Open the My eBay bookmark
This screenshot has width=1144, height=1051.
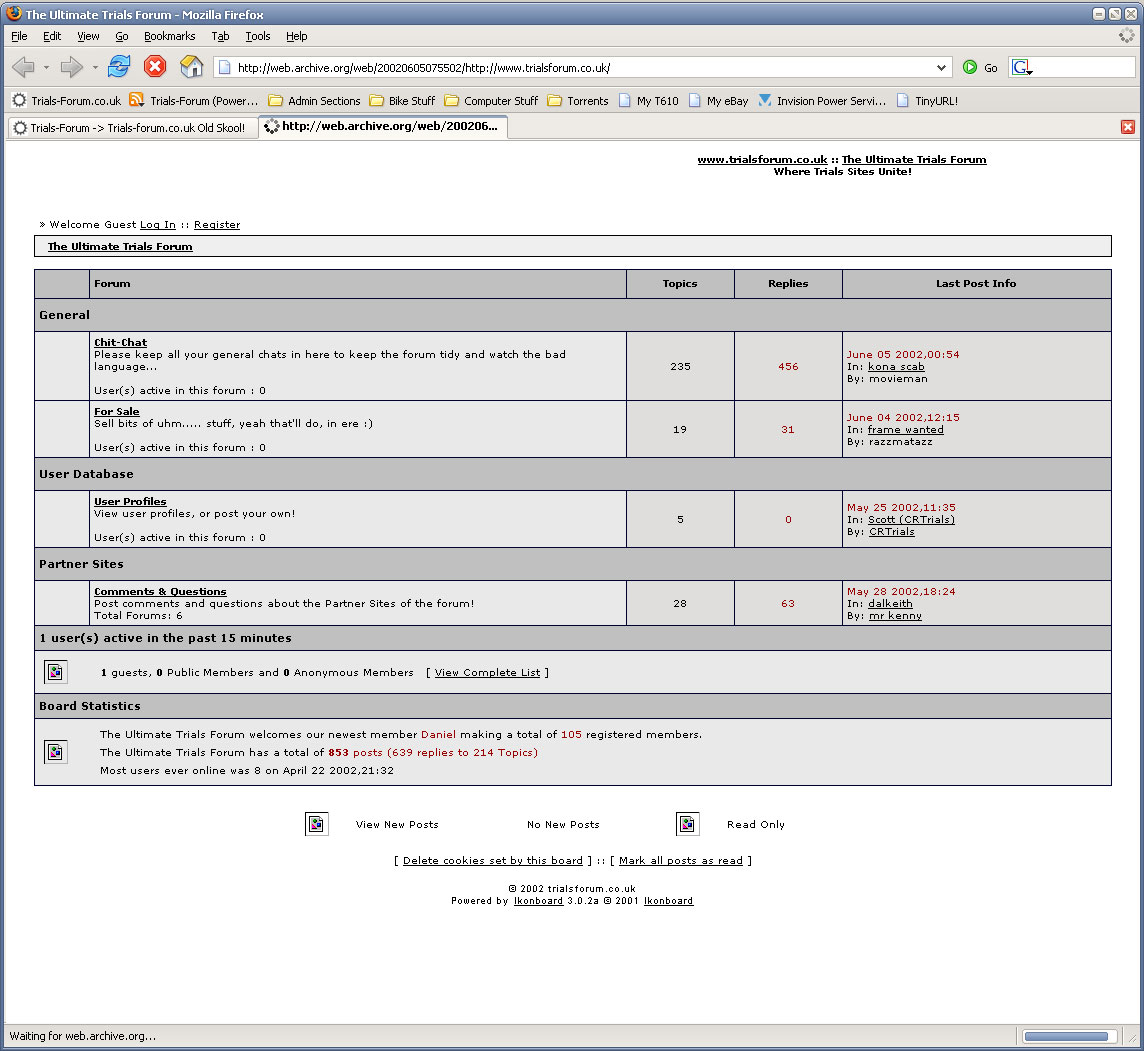point(719,101)
